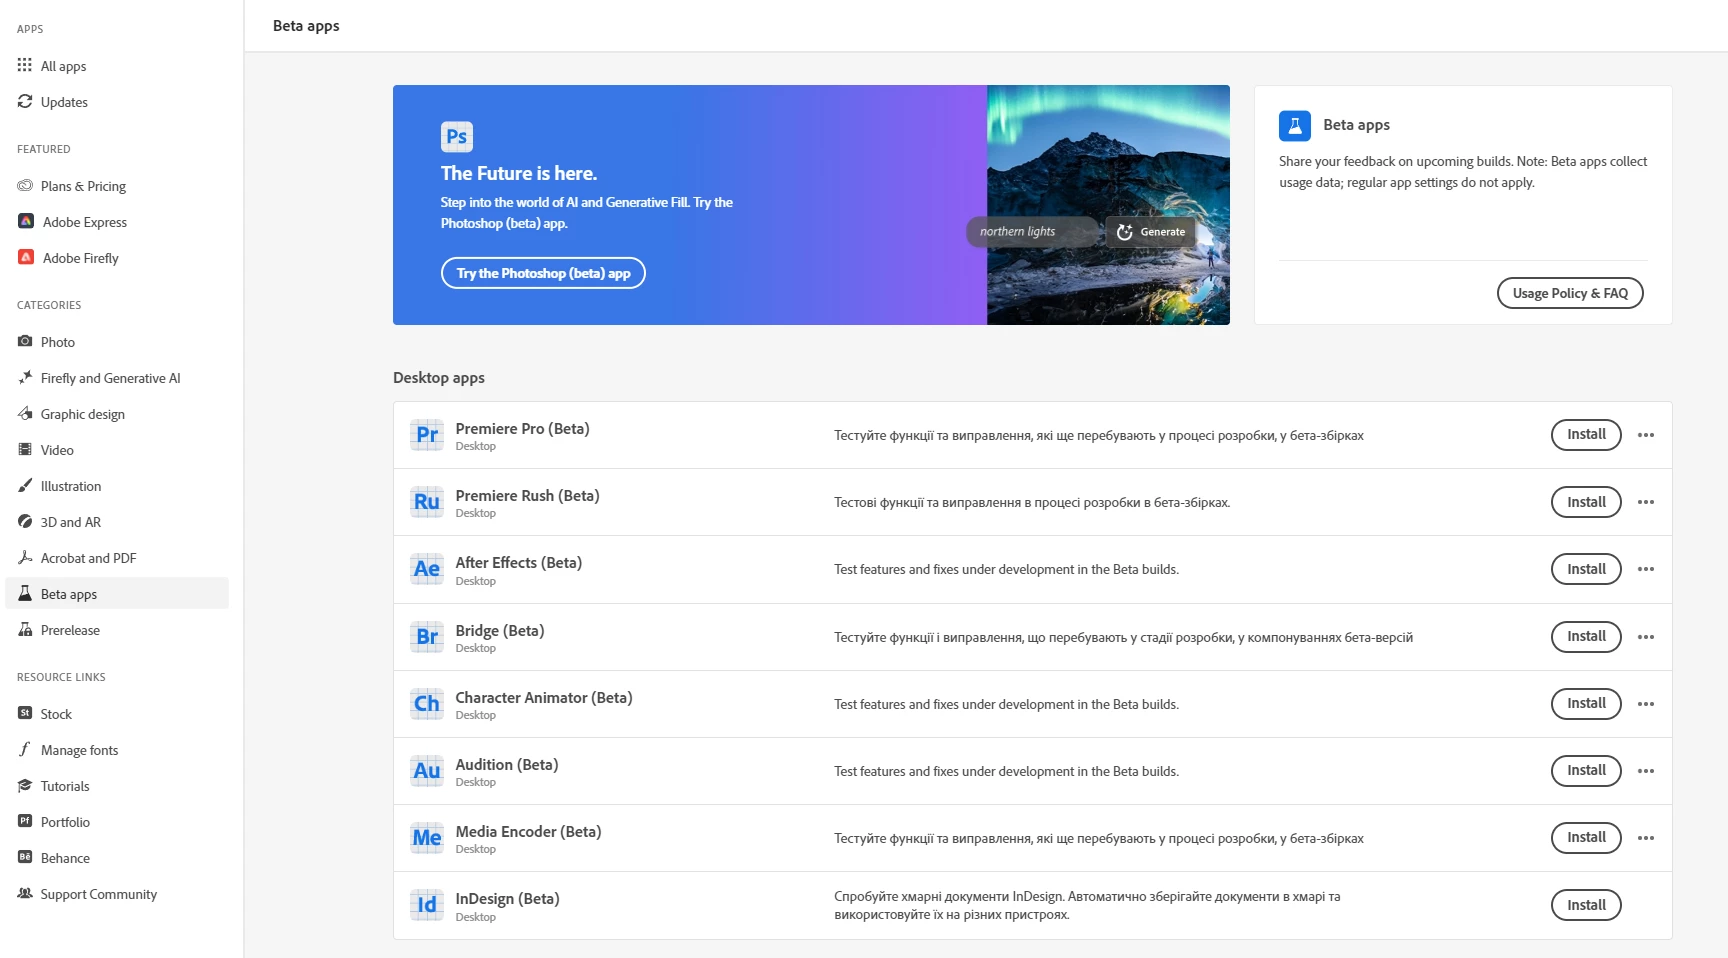Install Character Animator (Beta)

(x=1586, y=704)
